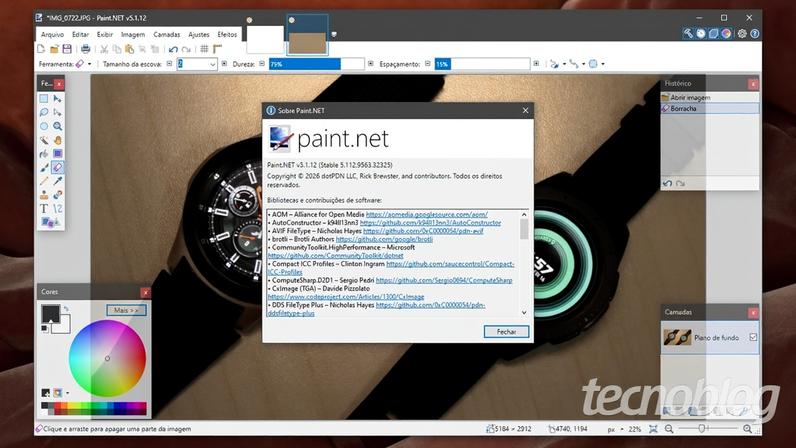This screenshot has height=448, width=796.
Task: Select the Rectangle Select tool
Action: (x=44, y=99)
